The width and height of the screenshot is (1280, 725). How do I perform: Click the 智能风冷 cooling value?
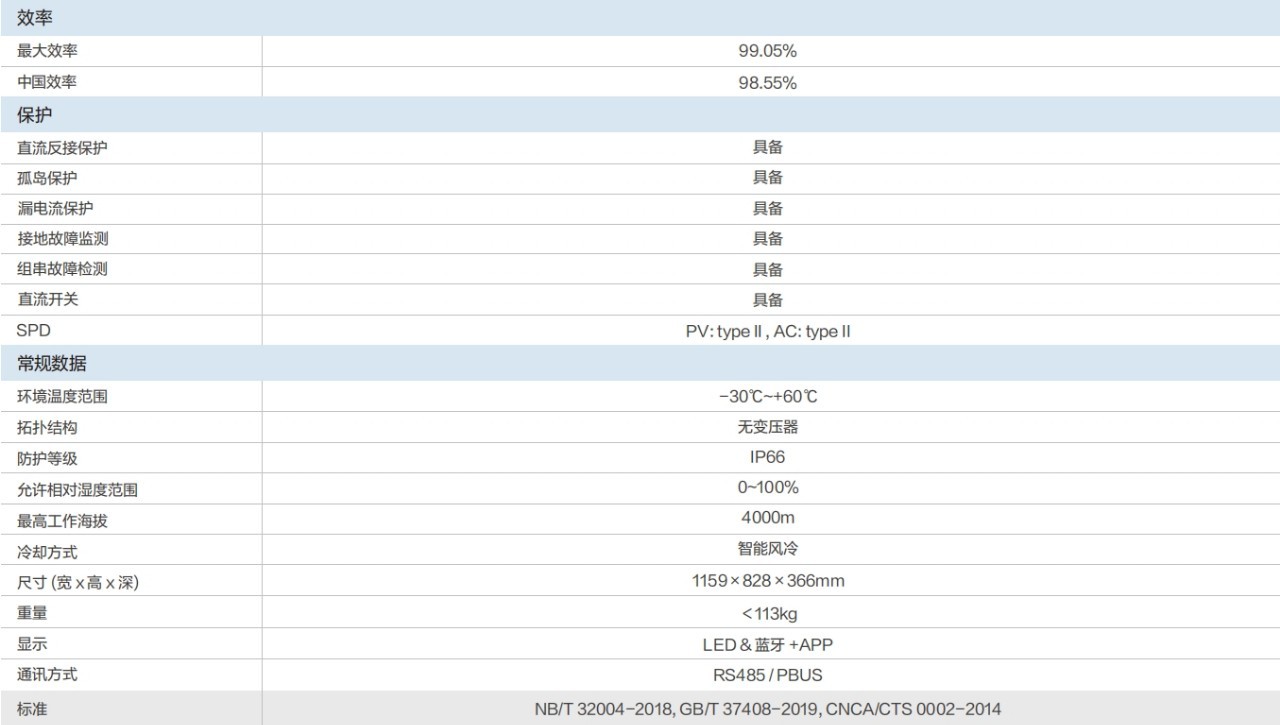coord(767,549)
